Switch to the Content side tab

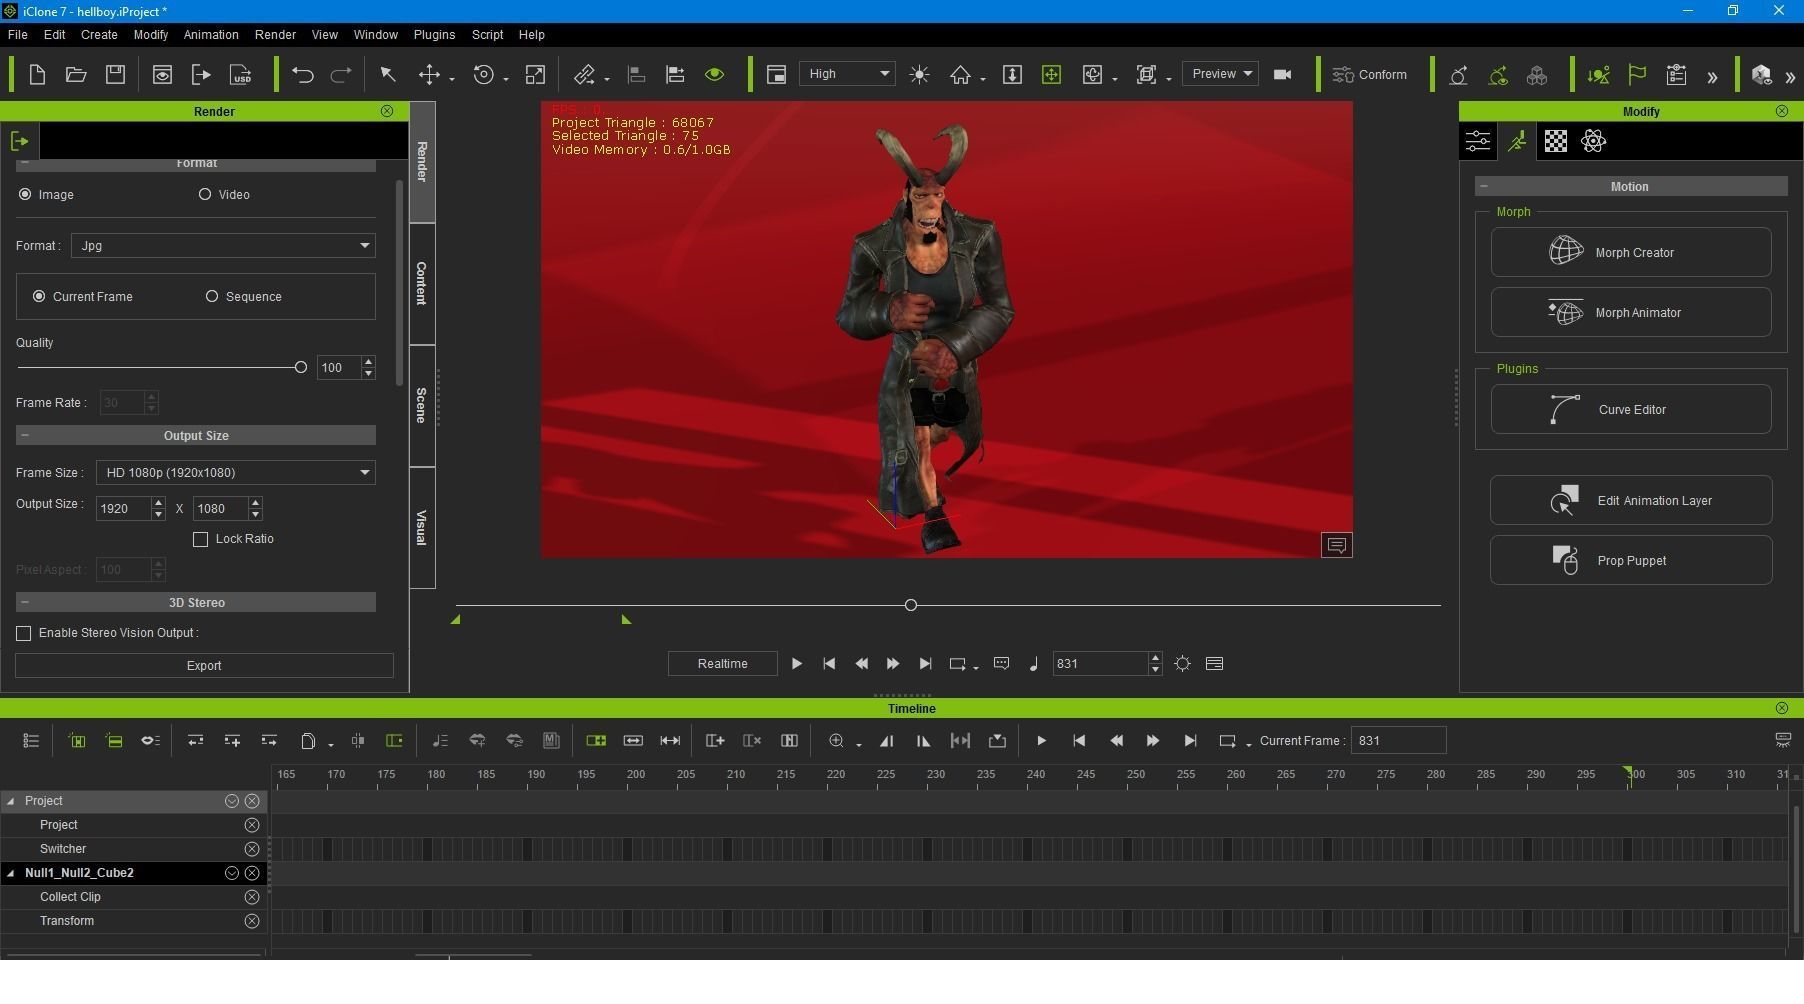pyautogui.click(x=422, y=284)
